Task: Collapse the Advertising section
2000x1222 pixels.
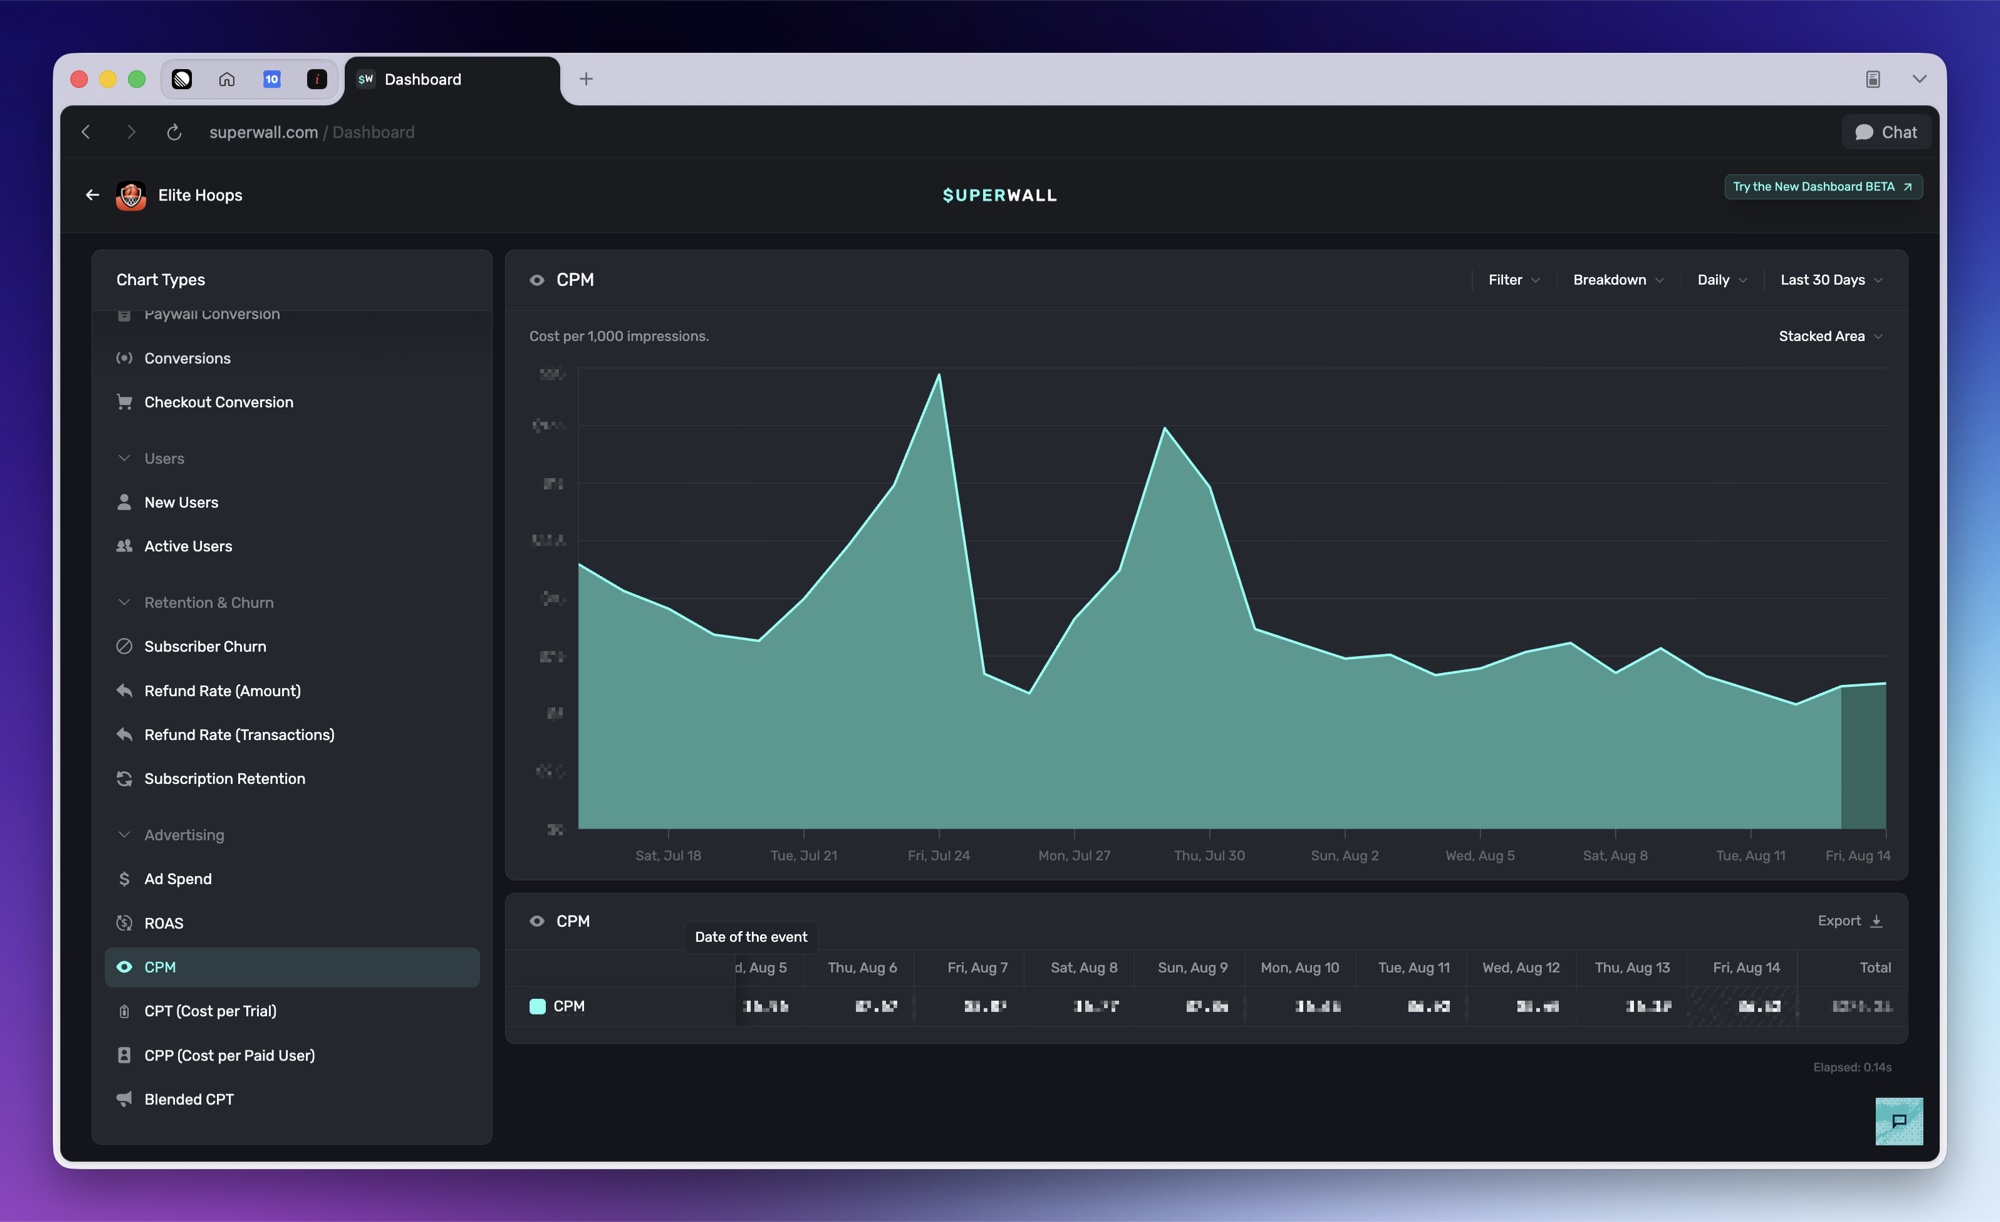Action: [x=124, y=835]
